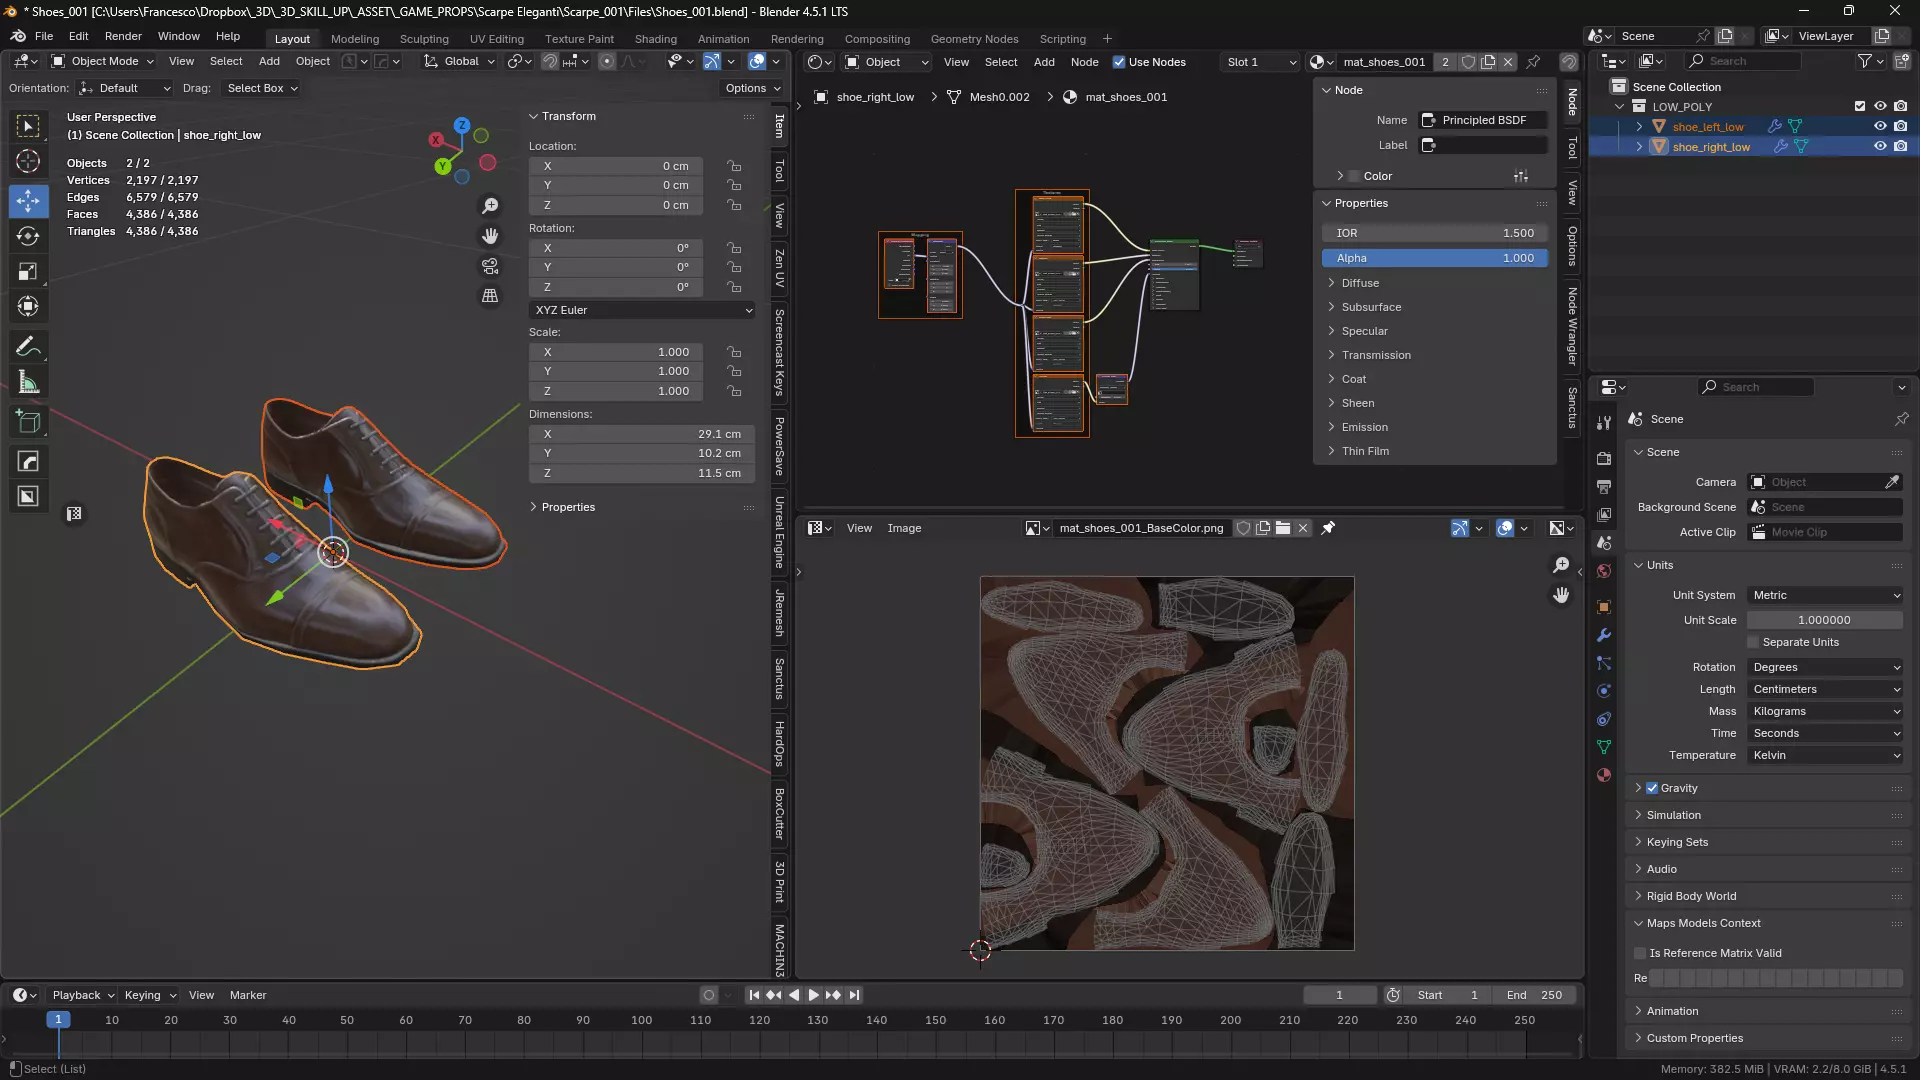Image resolution: width=1920 pixels, height=1080 pixels.
Task: Hide shoe_left_low in viewport
Action: (1880, 126)
